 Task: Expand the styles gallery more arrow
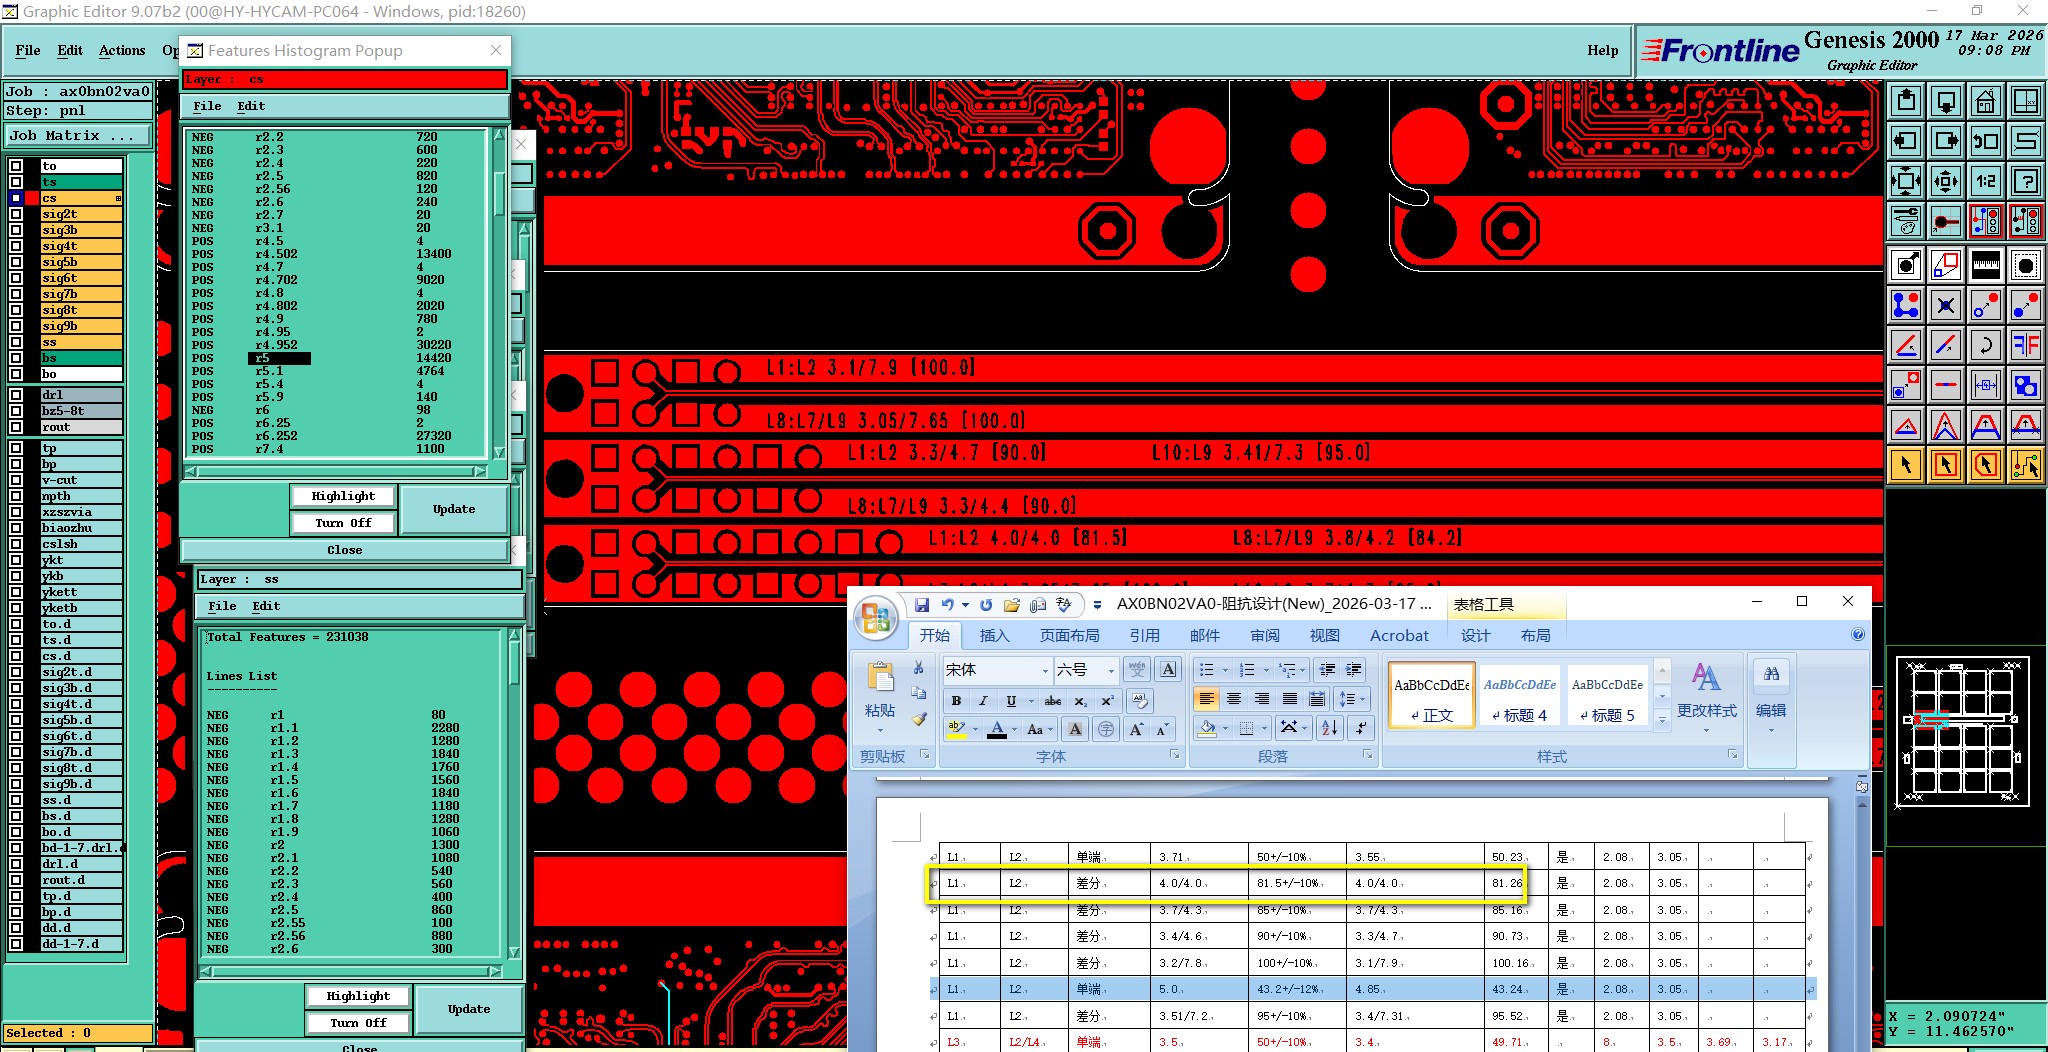coord(1662,719)
